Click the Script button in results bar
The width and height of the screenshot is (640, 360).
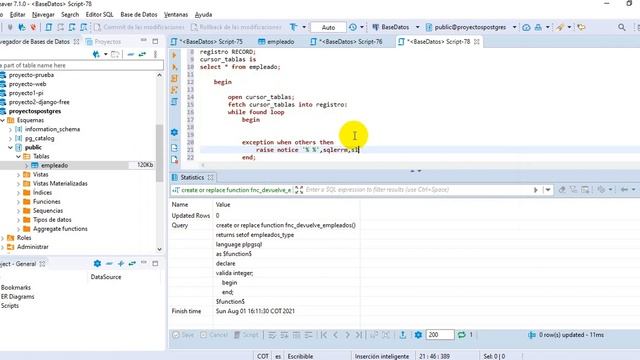(246, 335)
